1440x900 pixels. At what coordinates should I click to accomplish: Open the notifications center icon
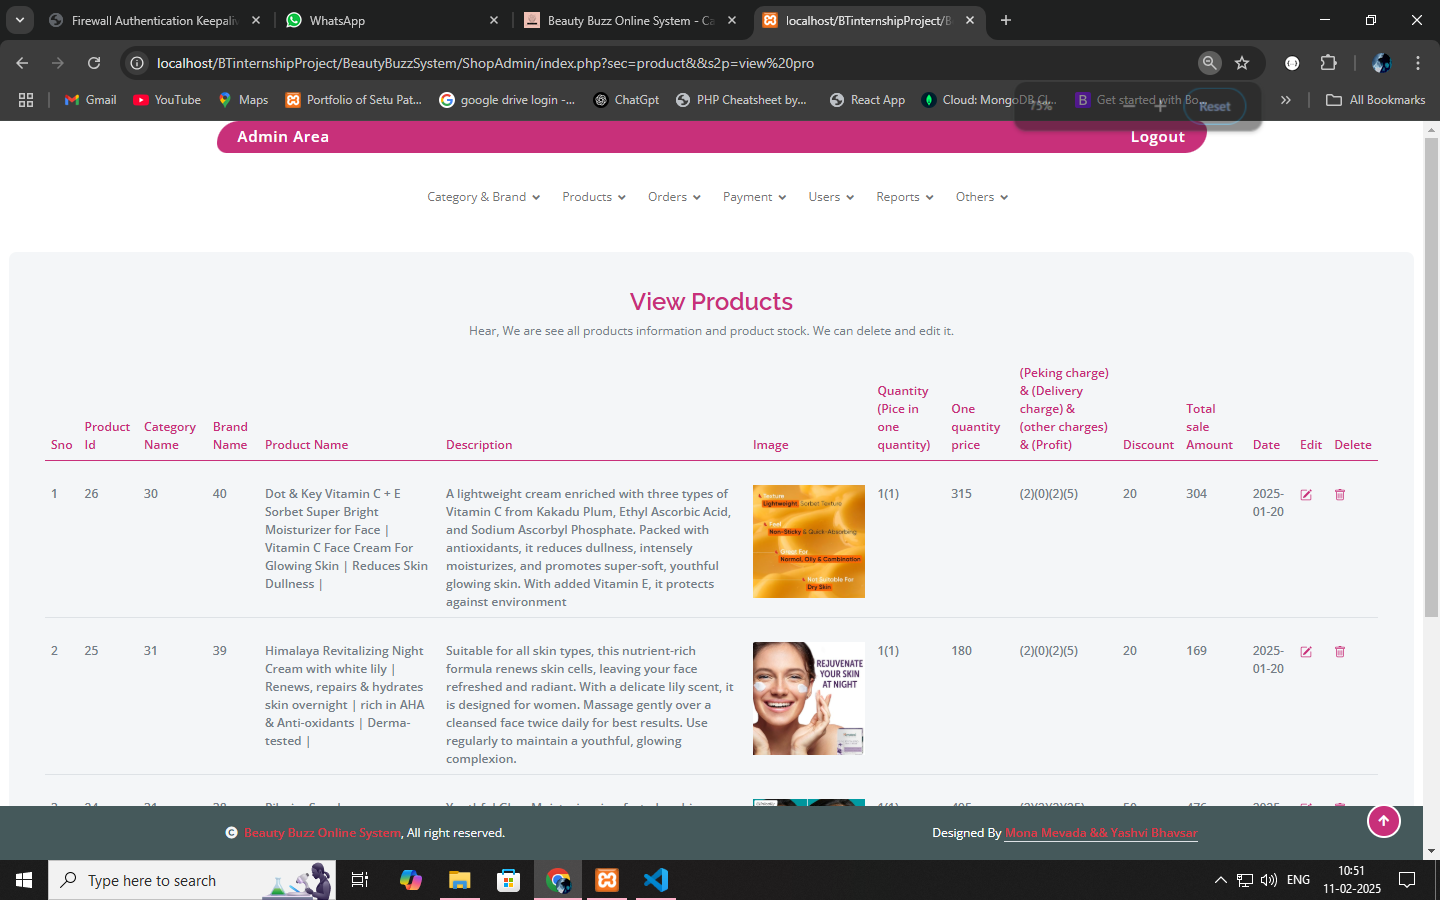[1407, 880]
